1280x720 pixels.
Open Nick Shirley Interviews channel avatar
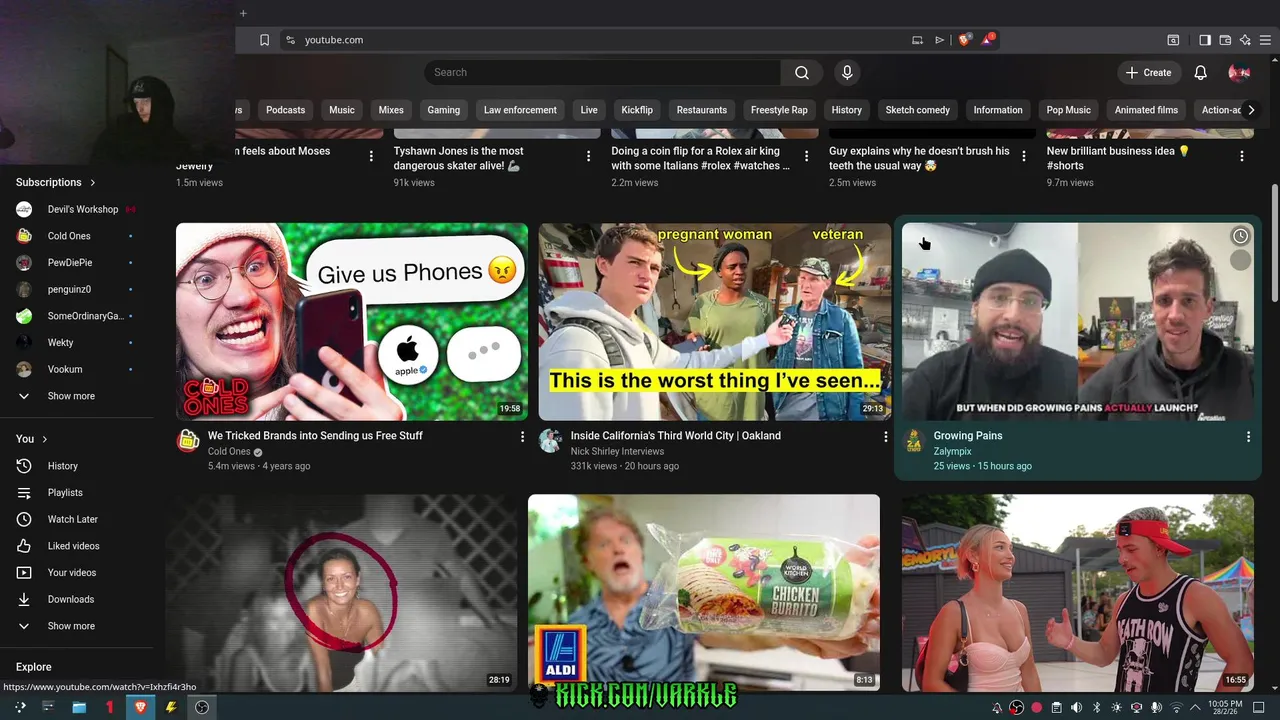(550, 441)
